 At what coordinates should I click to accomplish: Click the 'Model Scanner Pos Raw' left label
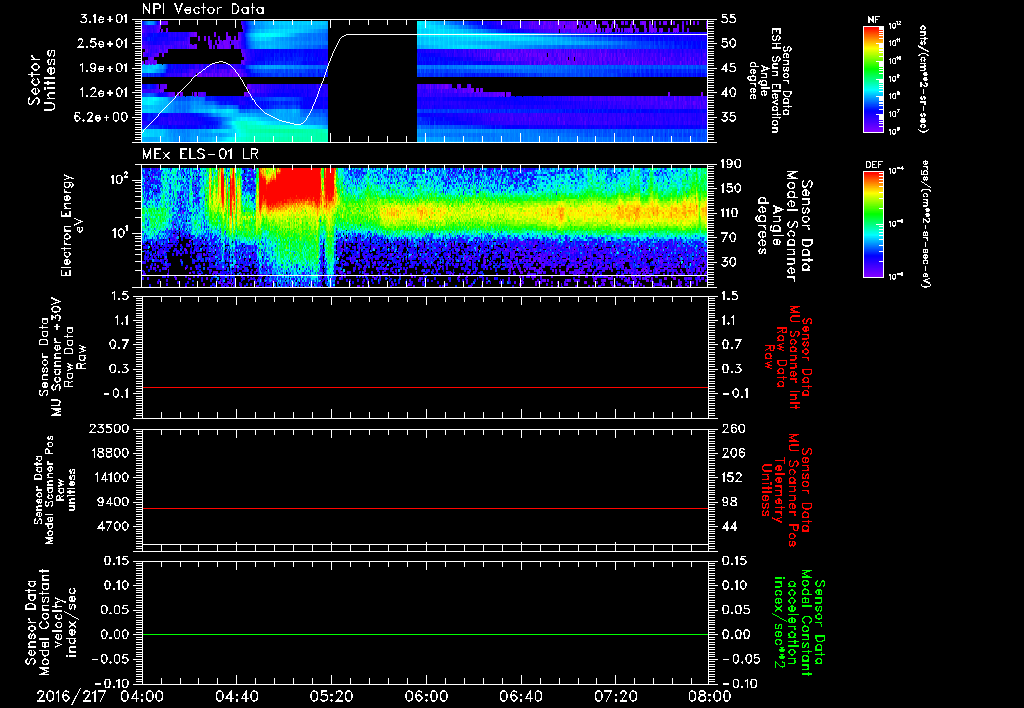[x=55, y=491]
